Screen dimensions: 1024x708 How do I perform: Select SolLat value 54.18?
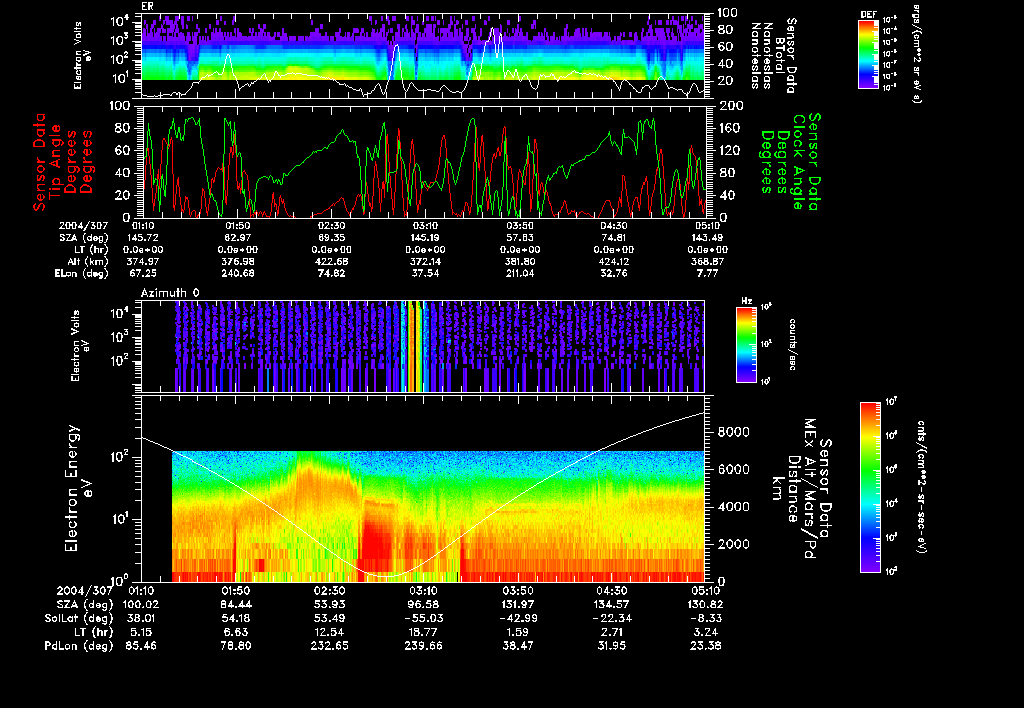[236, 619]
